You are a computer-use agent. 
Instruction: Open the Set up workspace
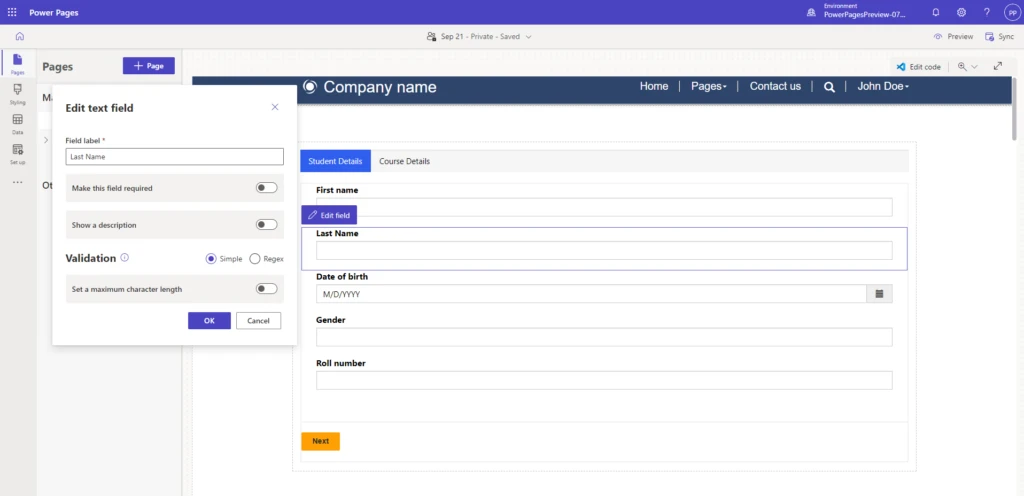(18, 153)
